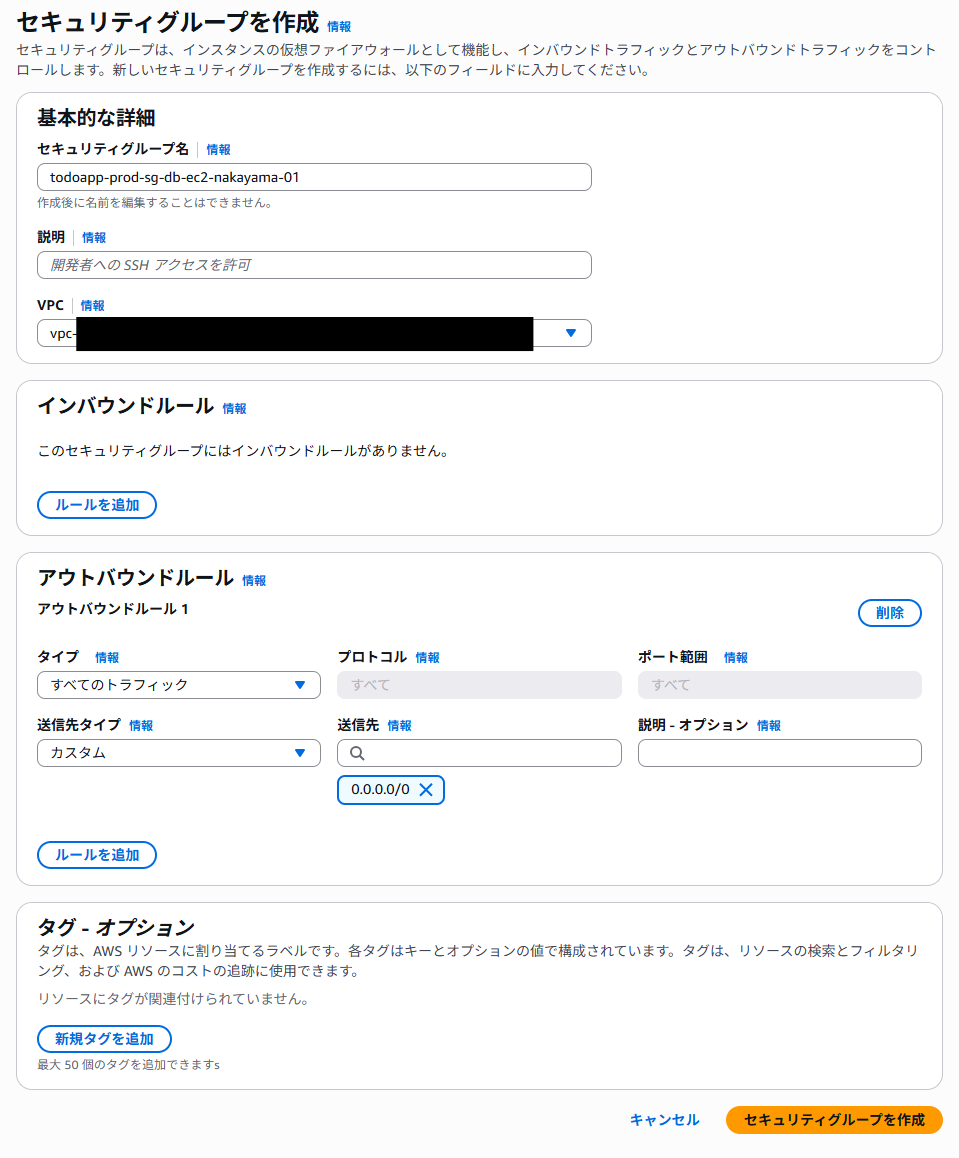
Task: Click セキュリティグループを作成 orange button
Action: click(834, 1120)
